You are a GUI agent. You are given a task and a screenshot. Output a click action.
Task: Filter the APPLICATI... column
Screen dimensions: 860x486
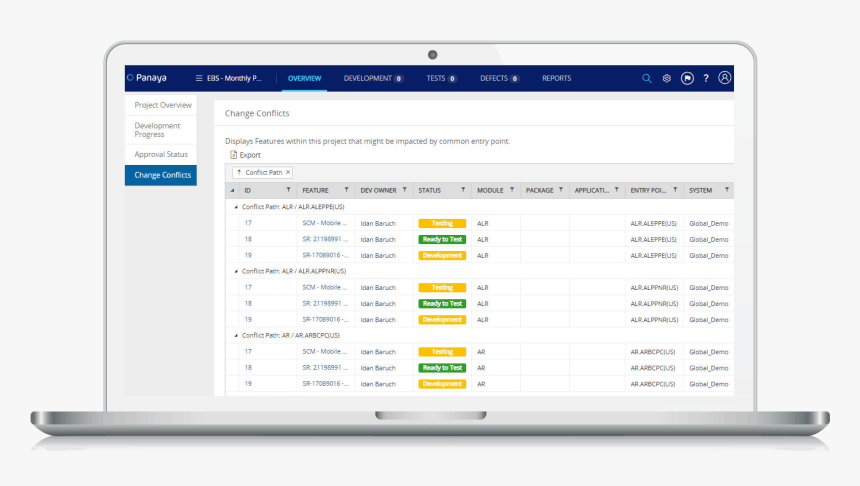[616, 190]
